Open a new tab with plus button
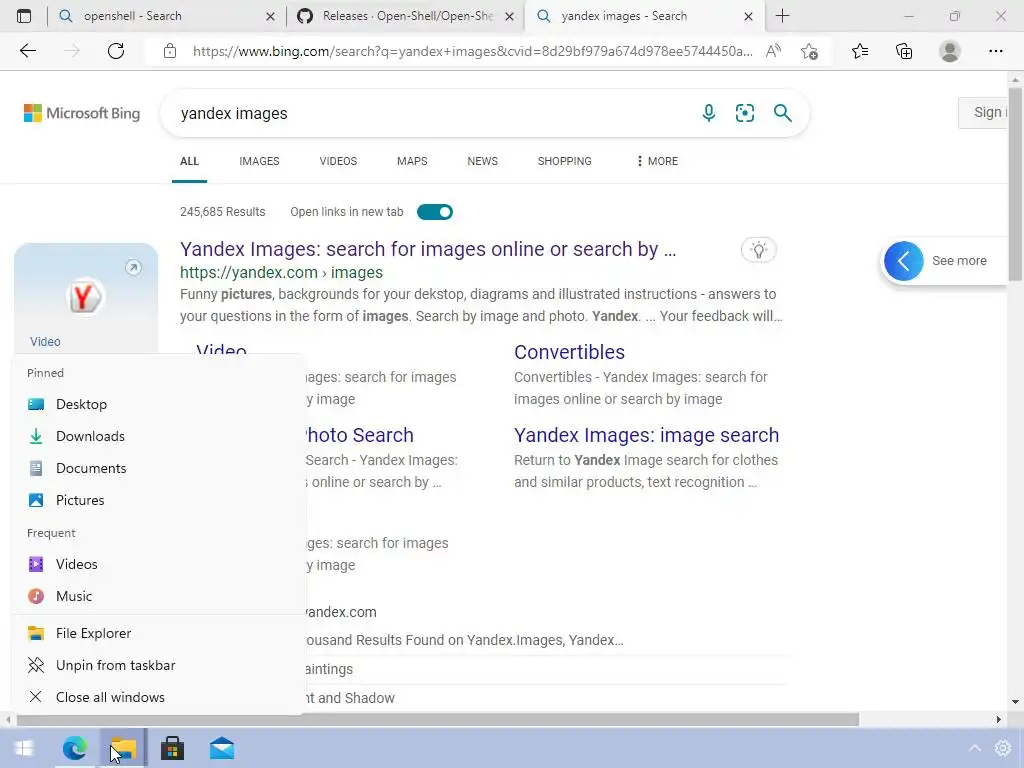This screenshot has width=1024, height=768. 782,16
